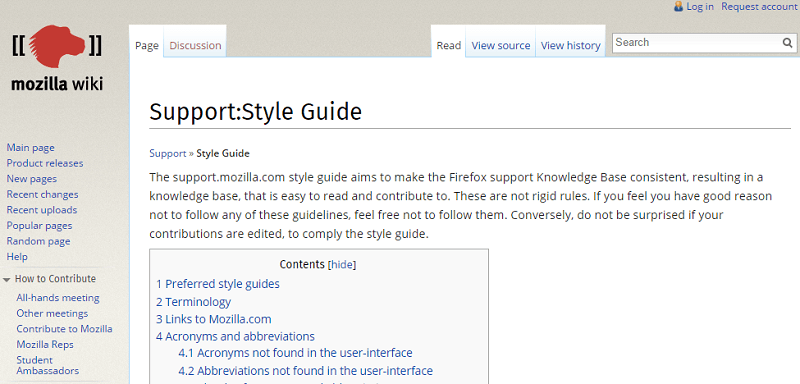Open the Help sidebar link
The width and height of the screenshot is (800, 384).
pos(17,257)
